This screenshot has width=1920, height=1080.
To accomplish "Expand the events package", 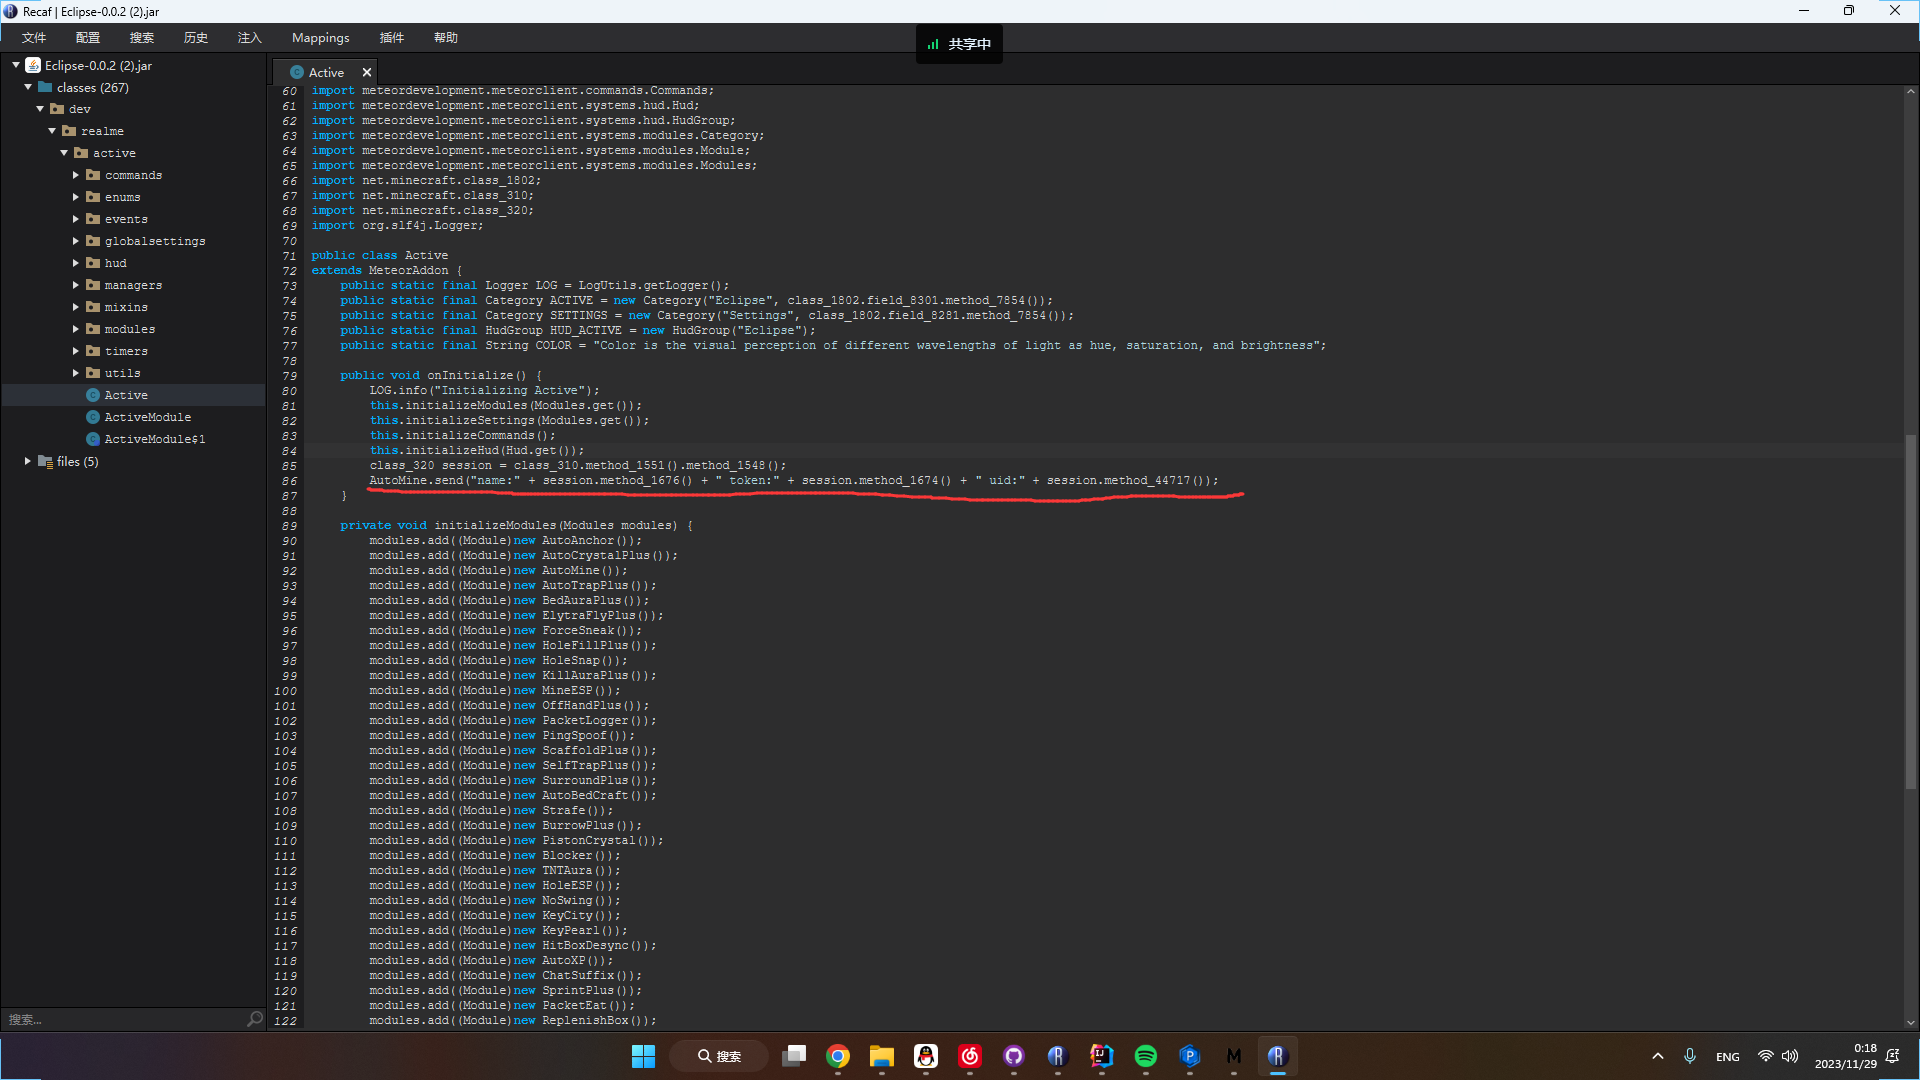I will (76, 219).
